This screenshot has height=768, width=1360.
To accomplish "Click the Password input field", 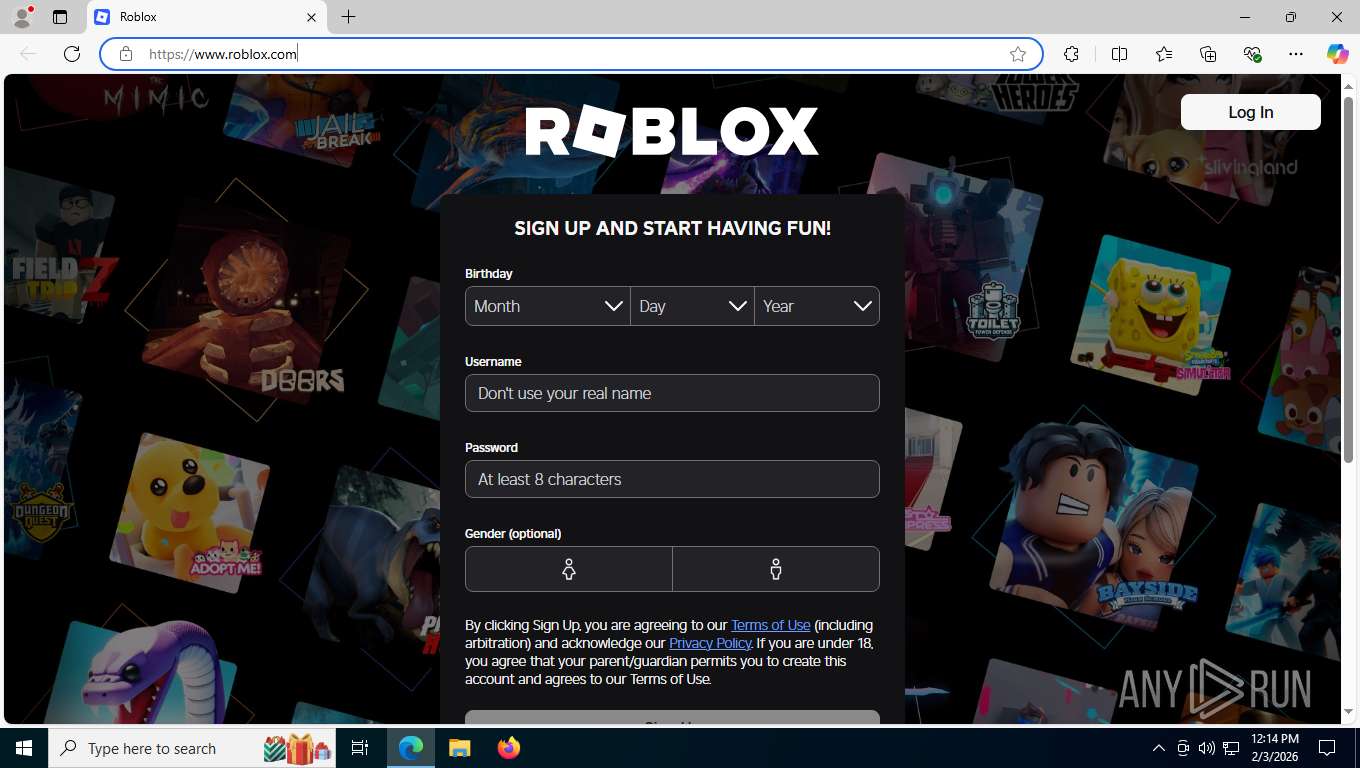I will 672,479.
